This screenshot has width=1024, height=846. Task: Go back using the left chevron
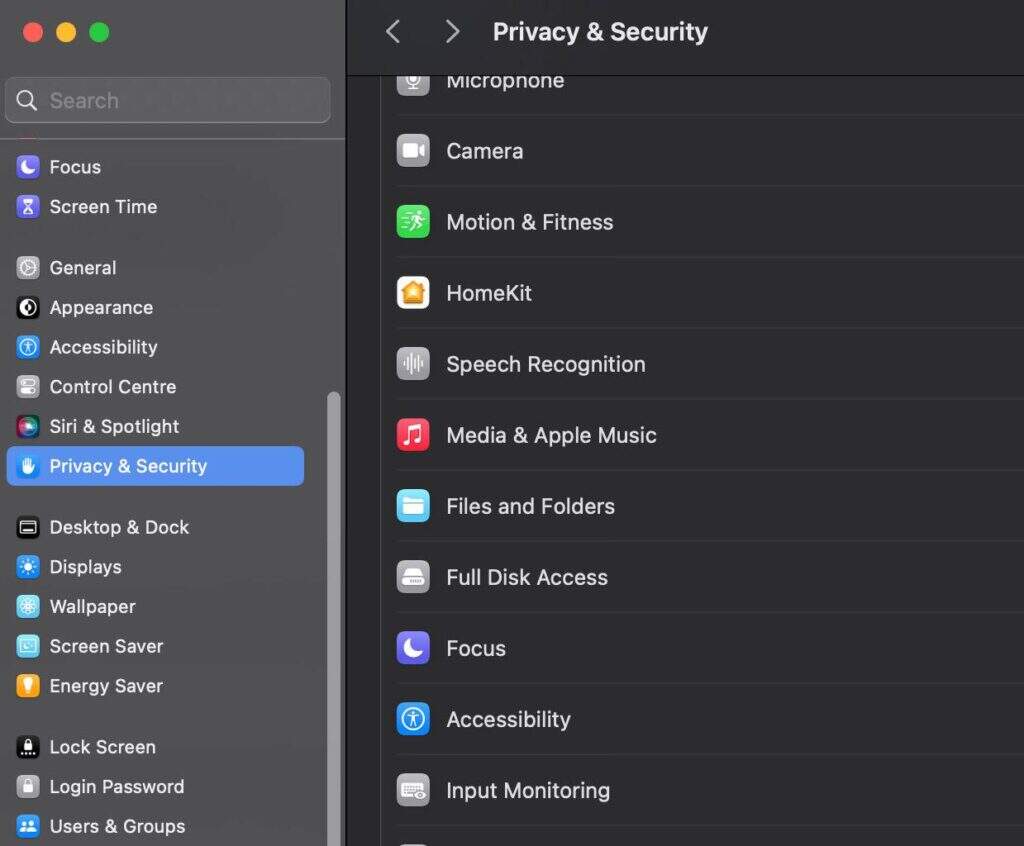pos(393,32)
